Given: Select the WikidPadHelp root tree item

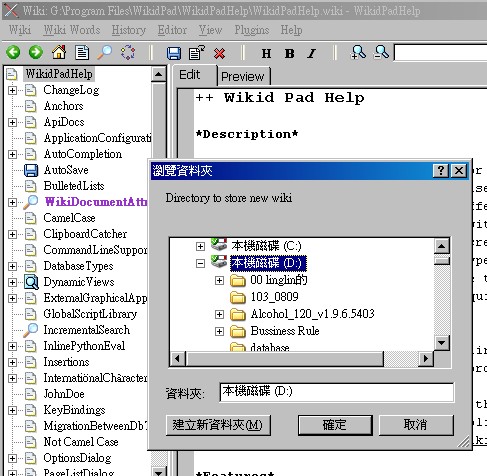Looking at the screenshot, I should [59, 74].
